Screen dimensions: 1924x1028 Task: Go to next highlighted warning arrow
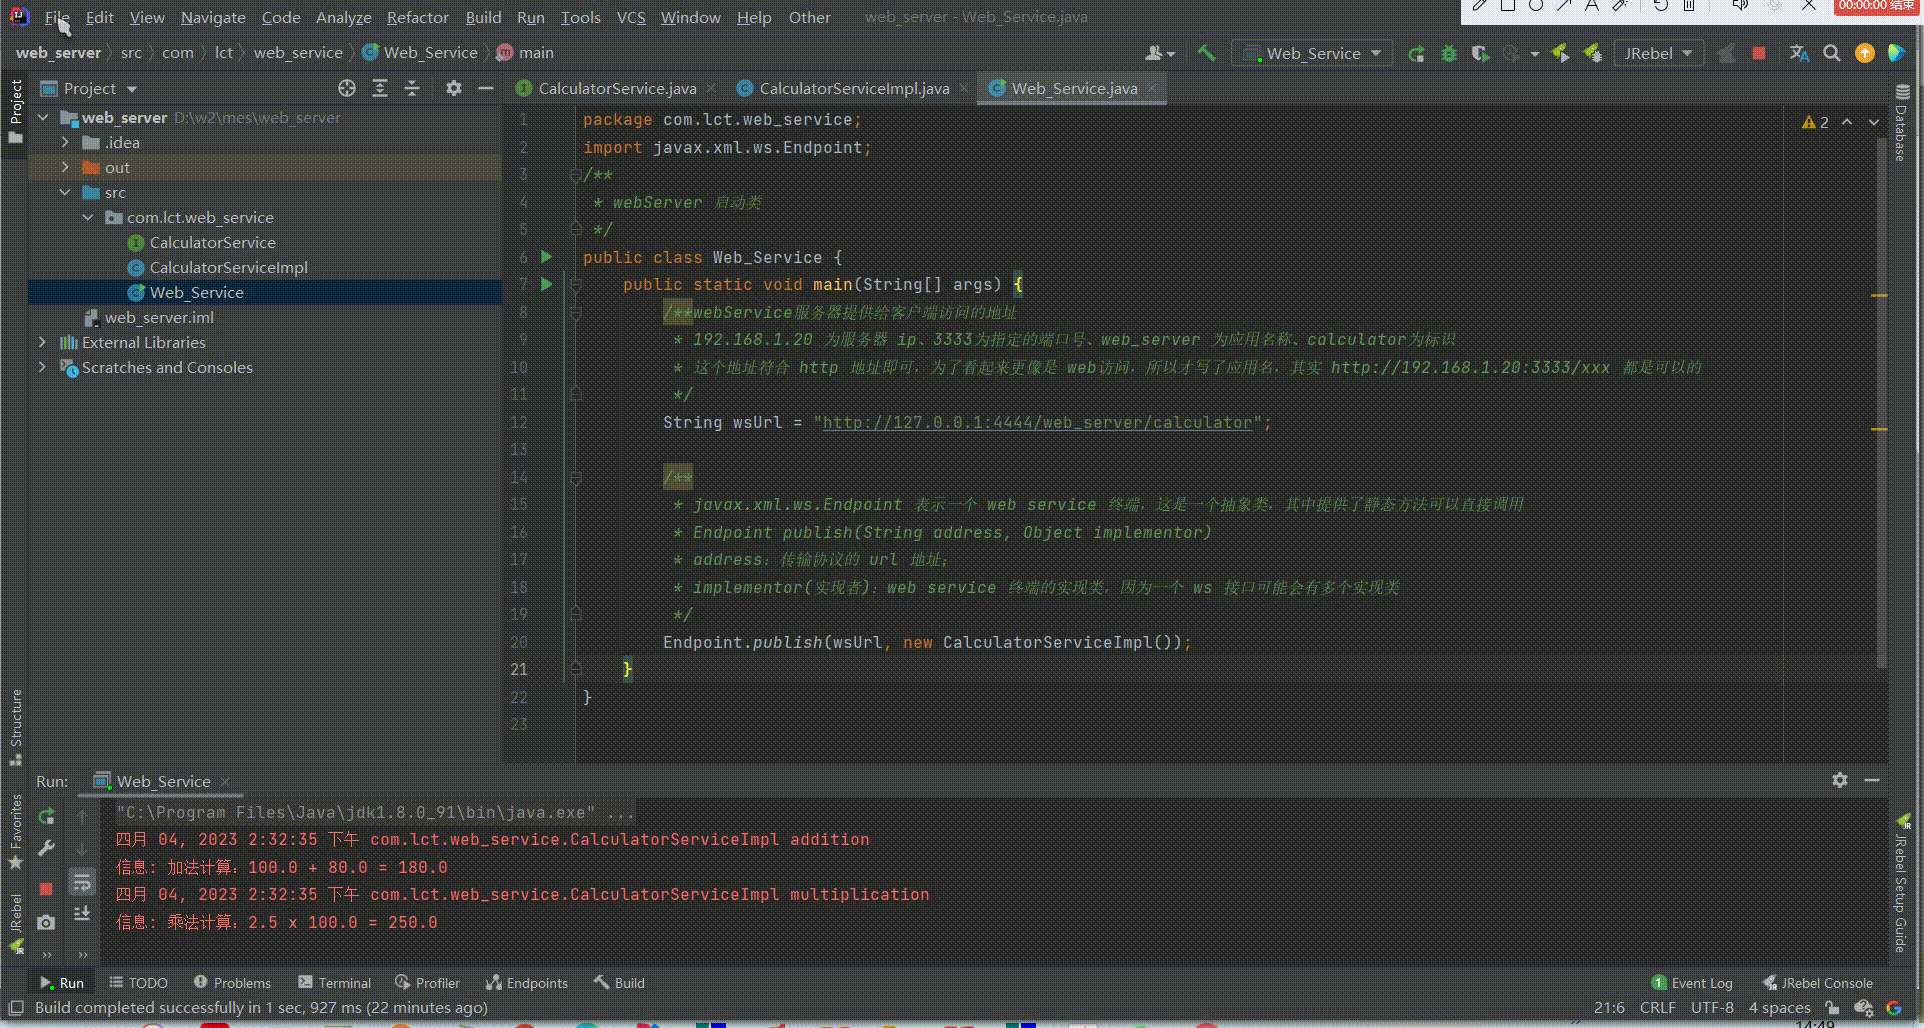click(1873, 122)
